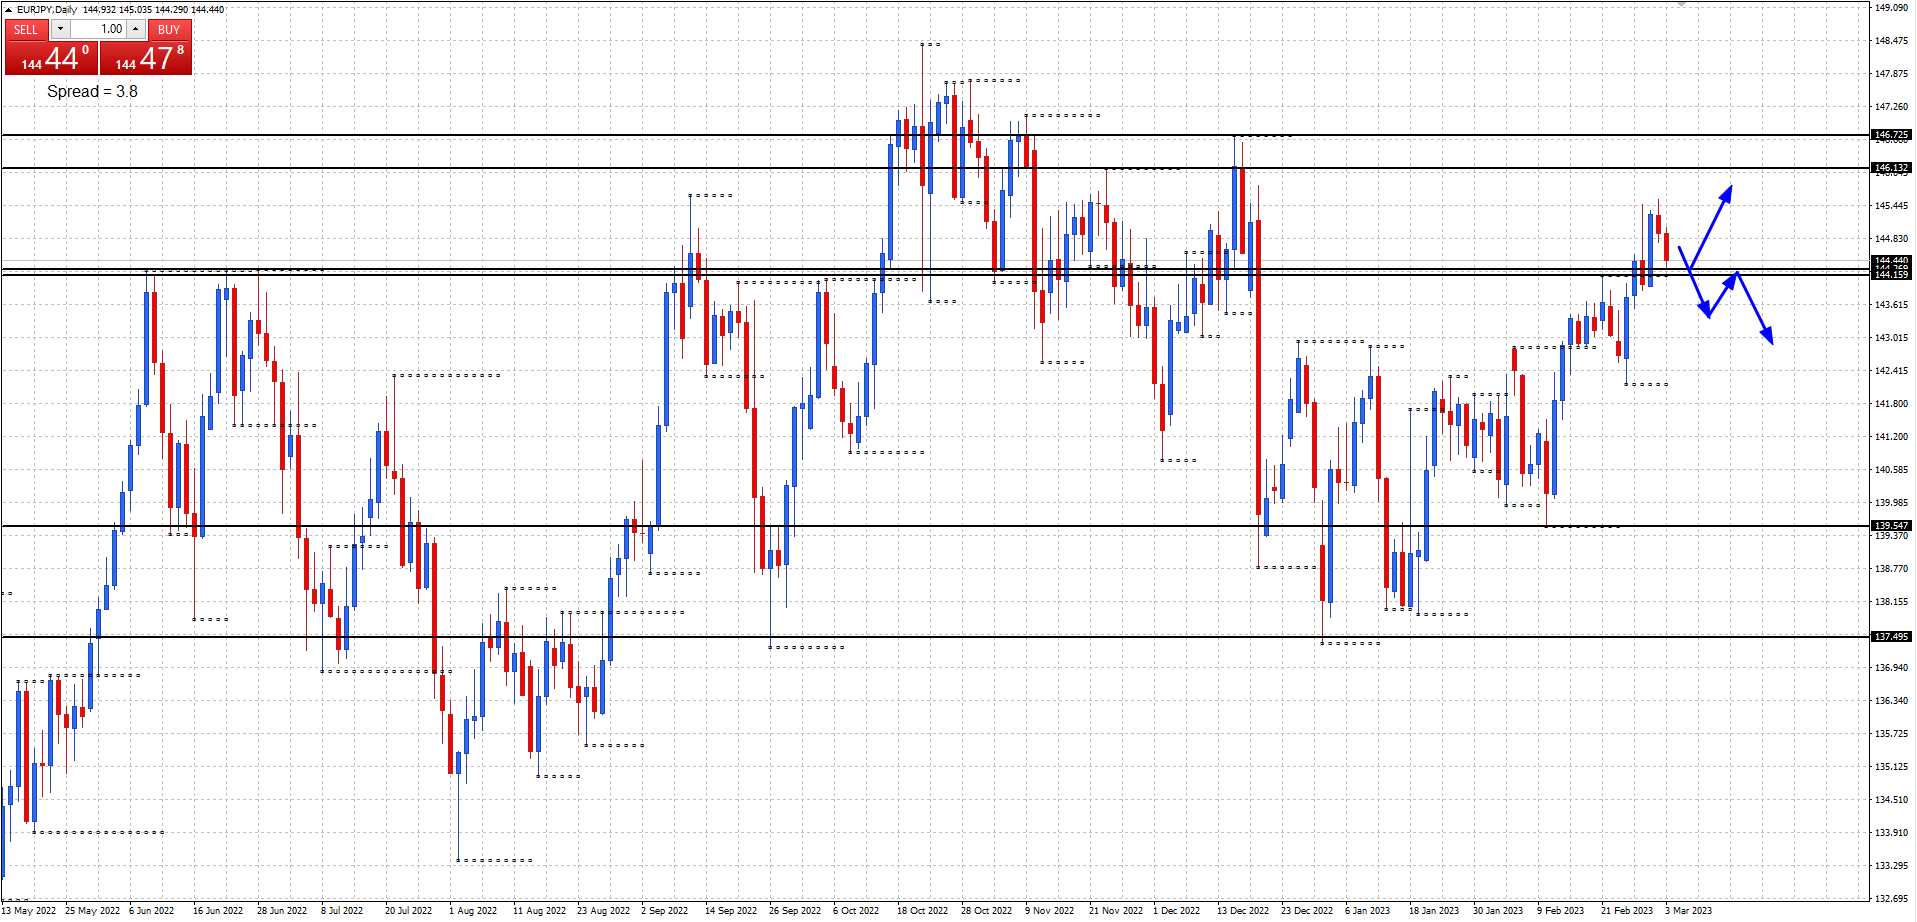Click the 144.47 ask price tile
The width and height of the screenshot is (1917, 922).
pos(146,58)
